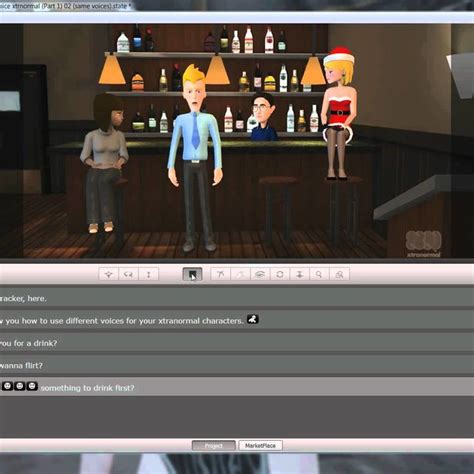Image resolution: width=474 pixels, height=474 pixels.
Task: Select the 'you for a drink?' line
Action: tap(237, 342)
